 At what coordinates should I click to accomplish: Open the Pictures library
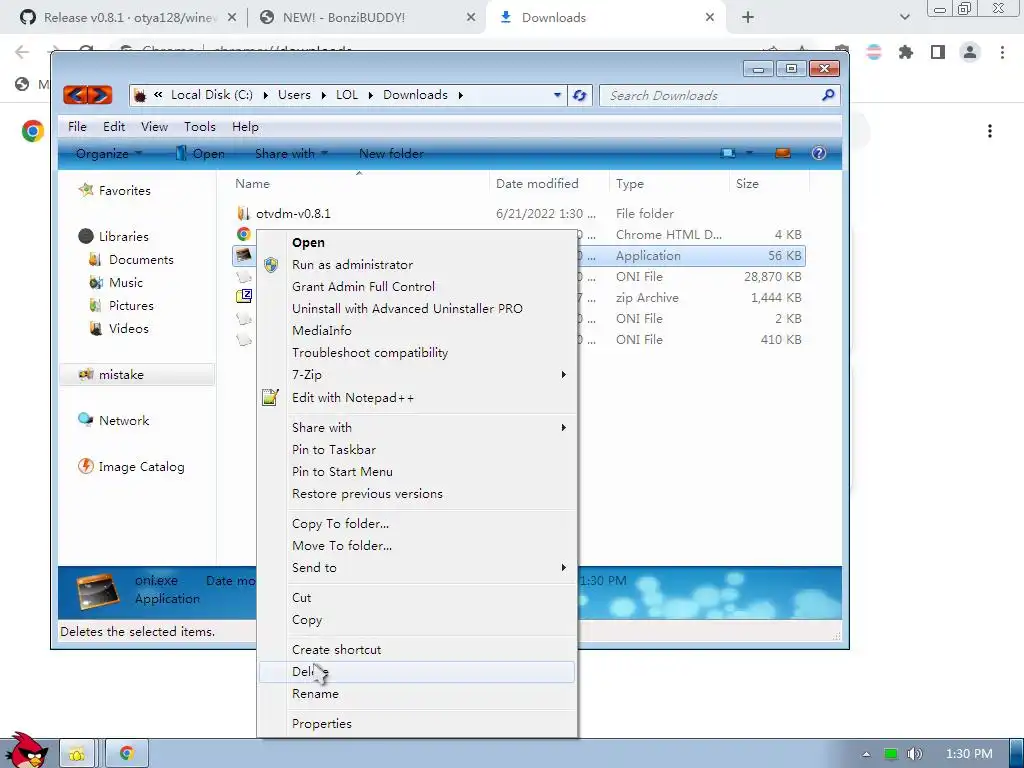click(x=131, y=306)
